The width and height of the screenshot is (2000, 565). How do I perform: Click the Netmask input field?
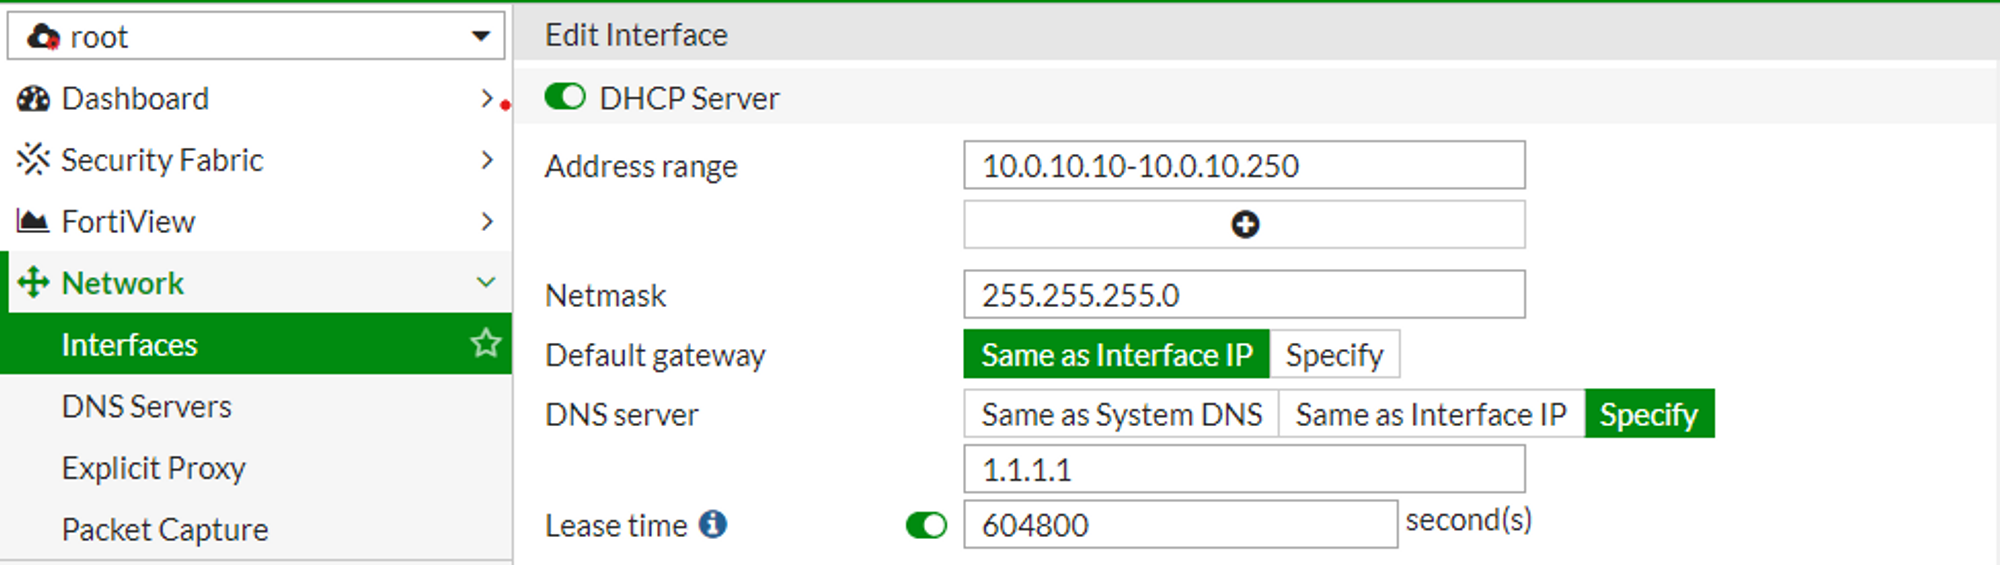click(1244, 295)
